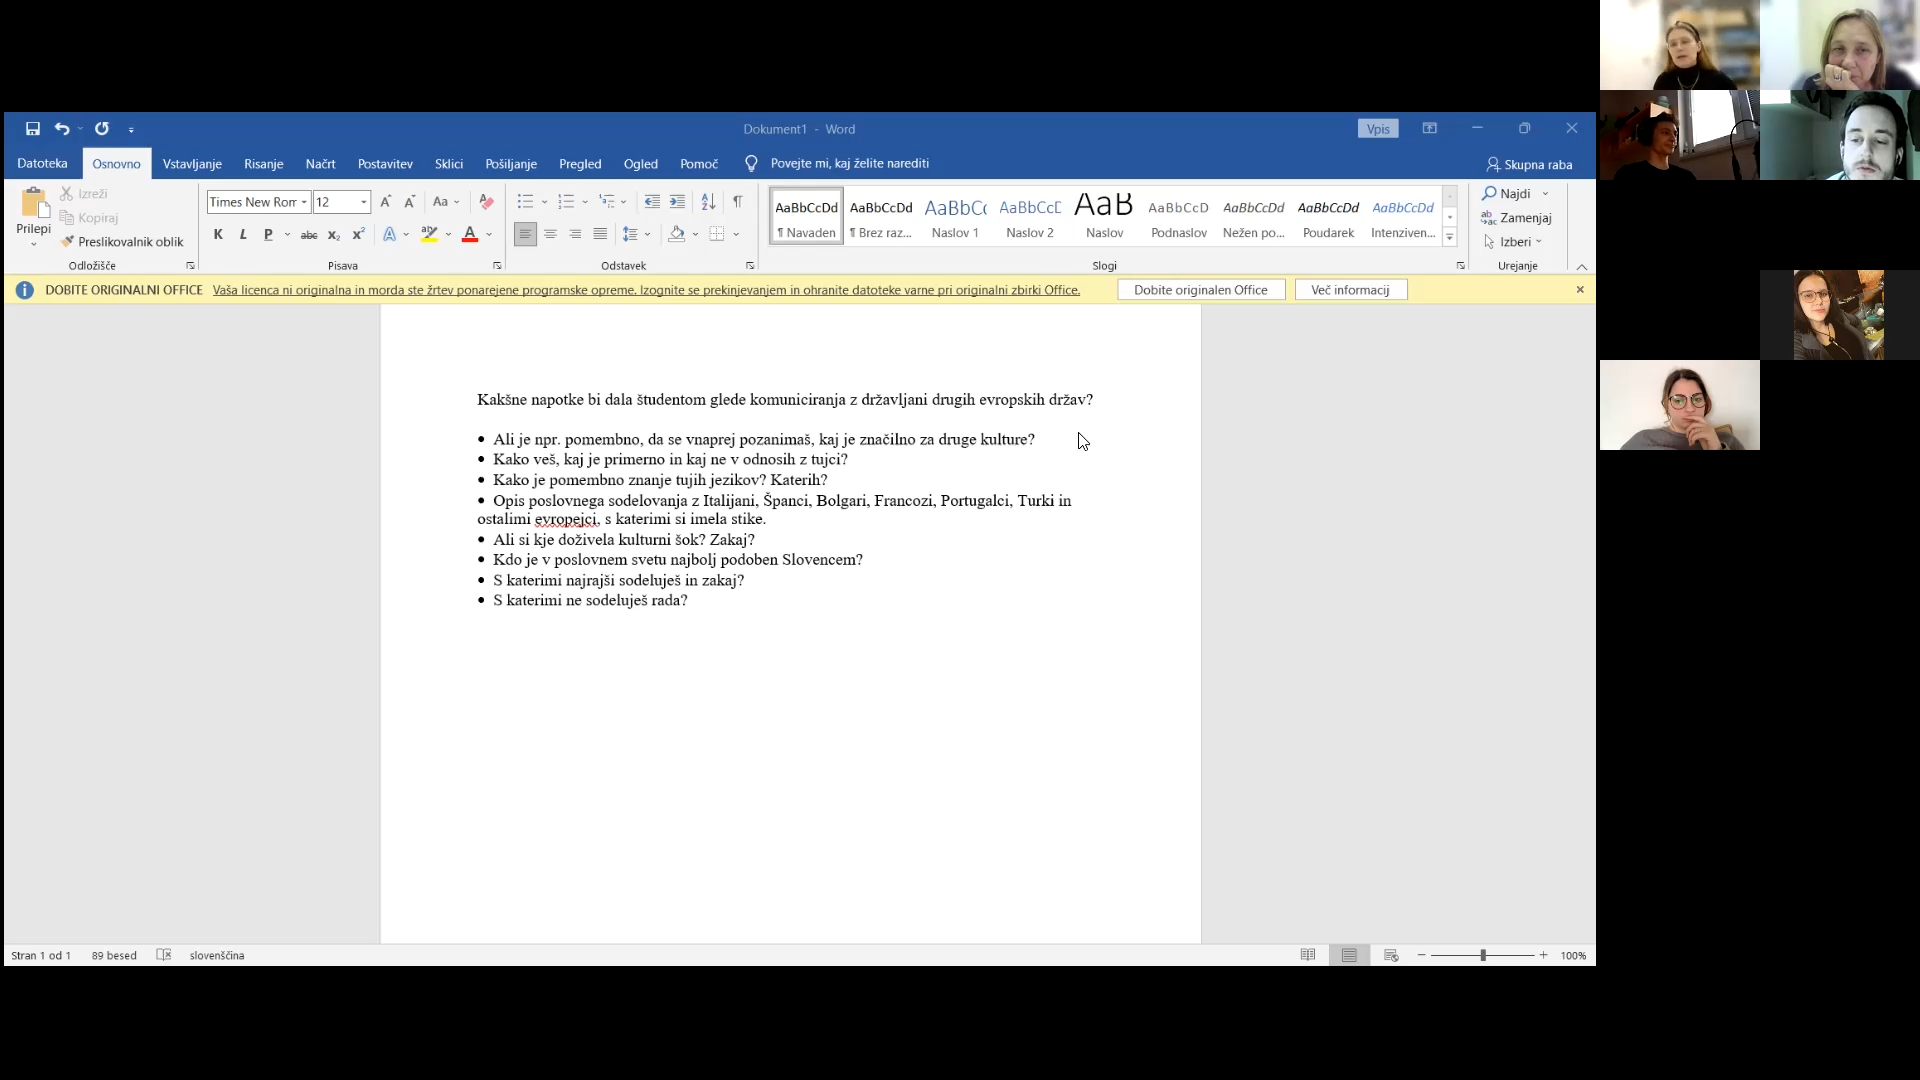1920x1080 pixels.
Task: Show paragraph marks pilcrow toggle
Action: click(737, 202)
